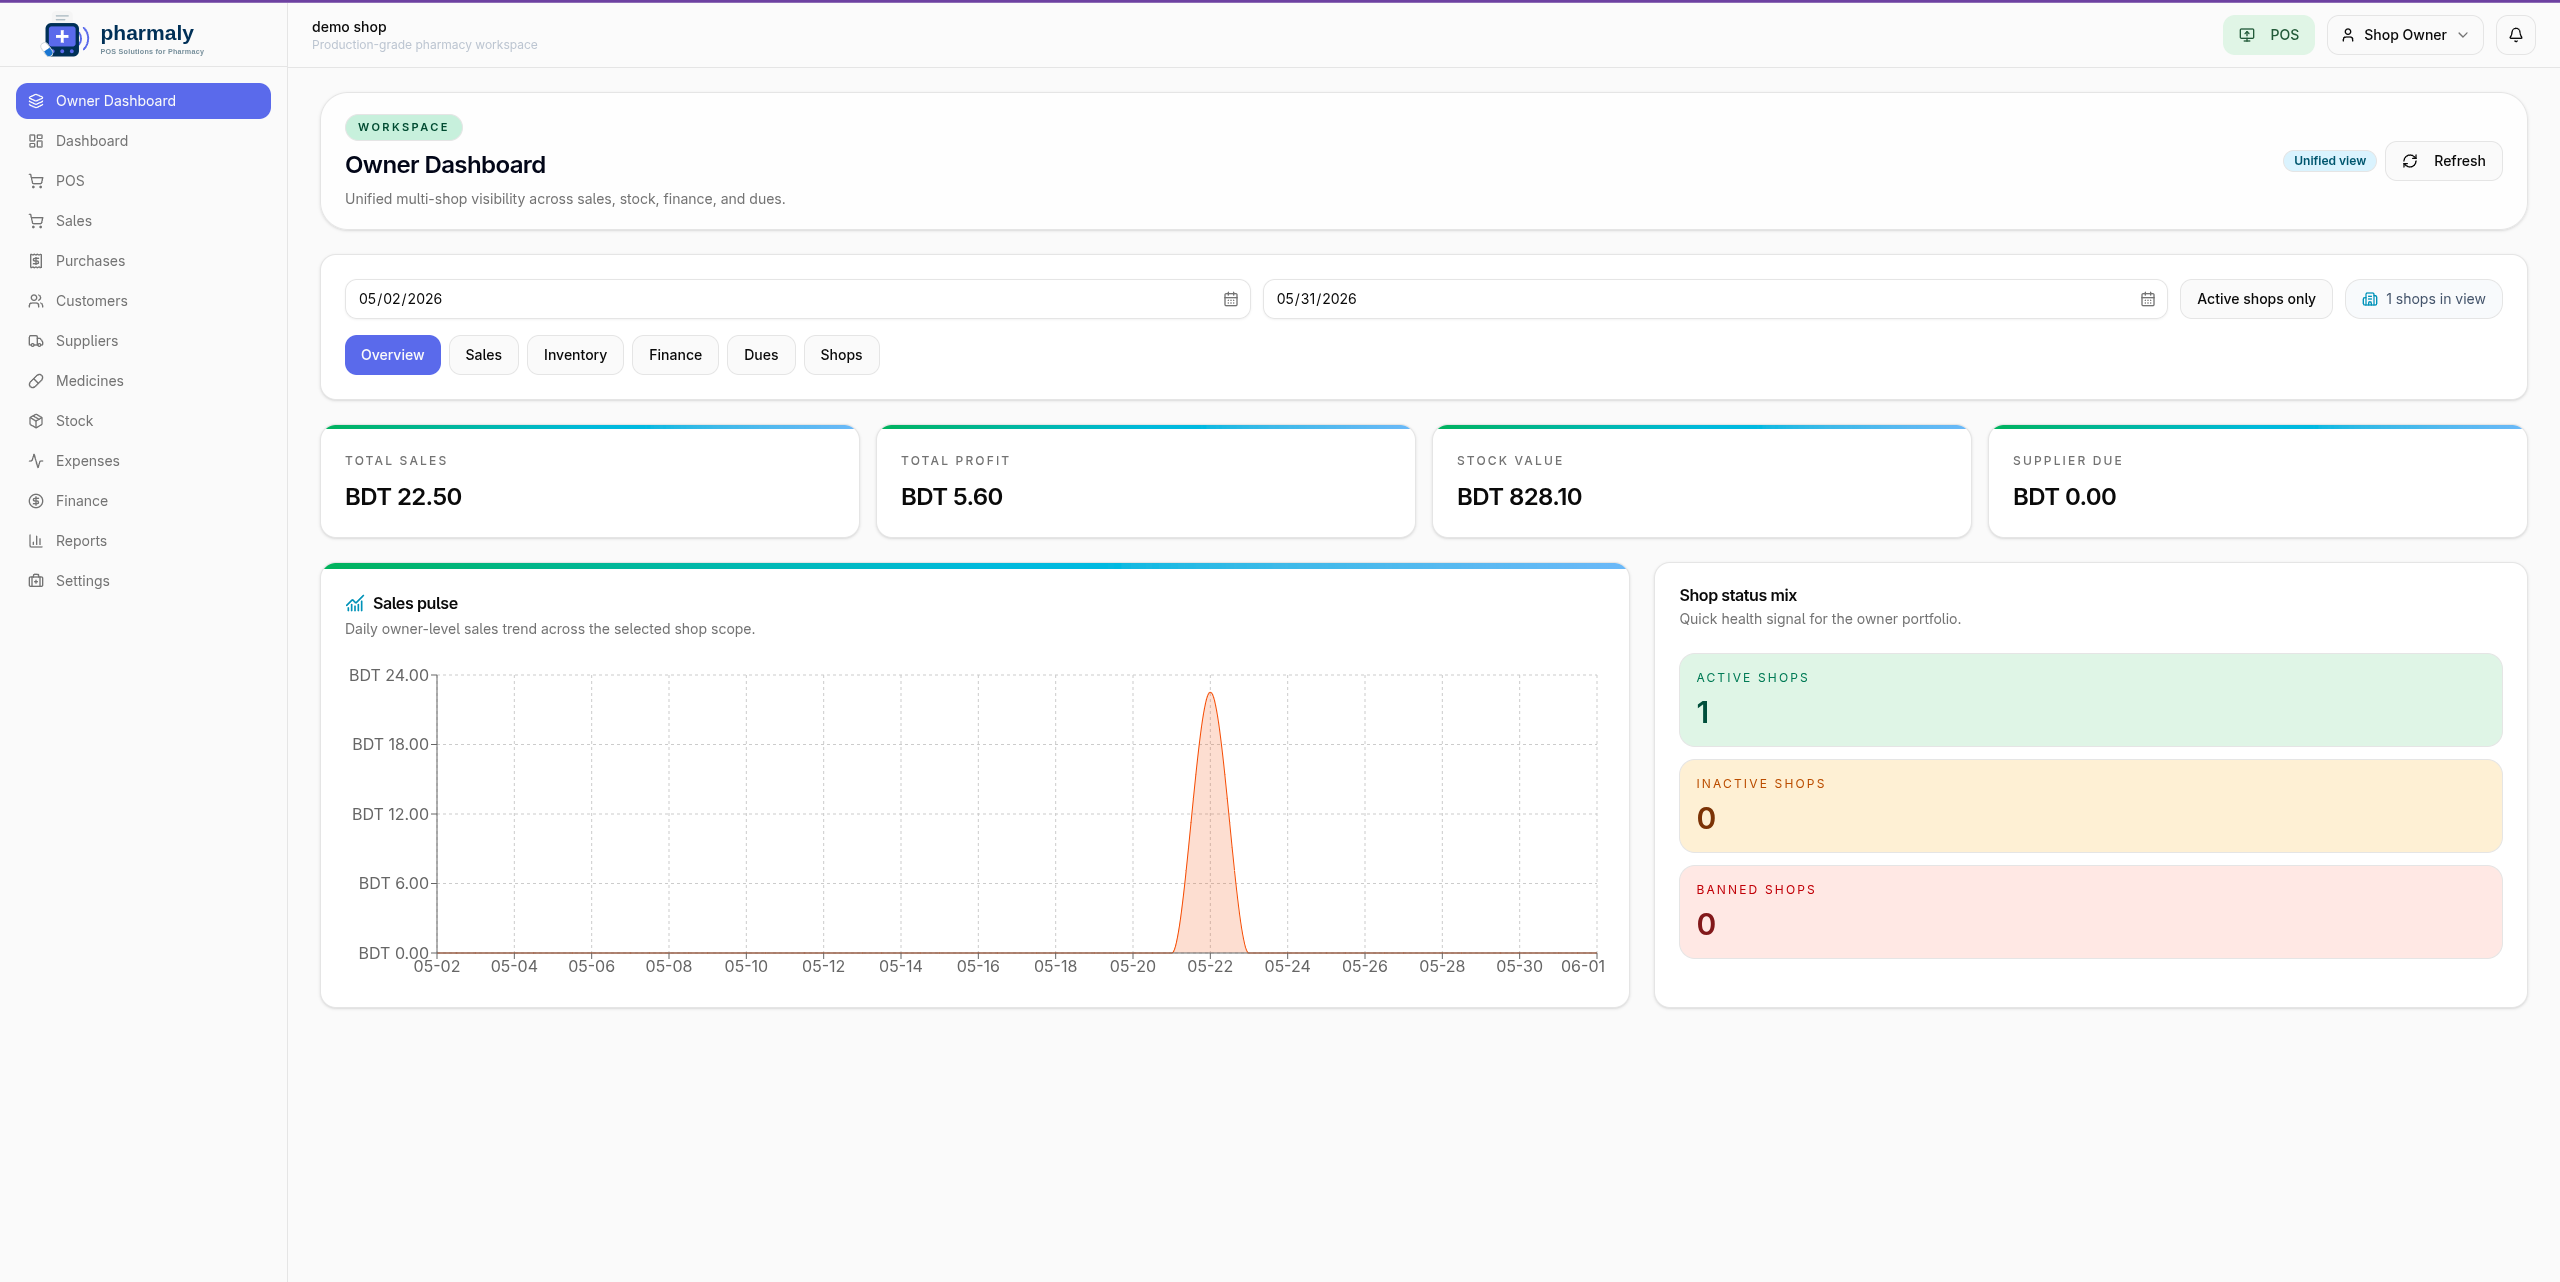Click the refresh arrows icon

point(2410,161)
